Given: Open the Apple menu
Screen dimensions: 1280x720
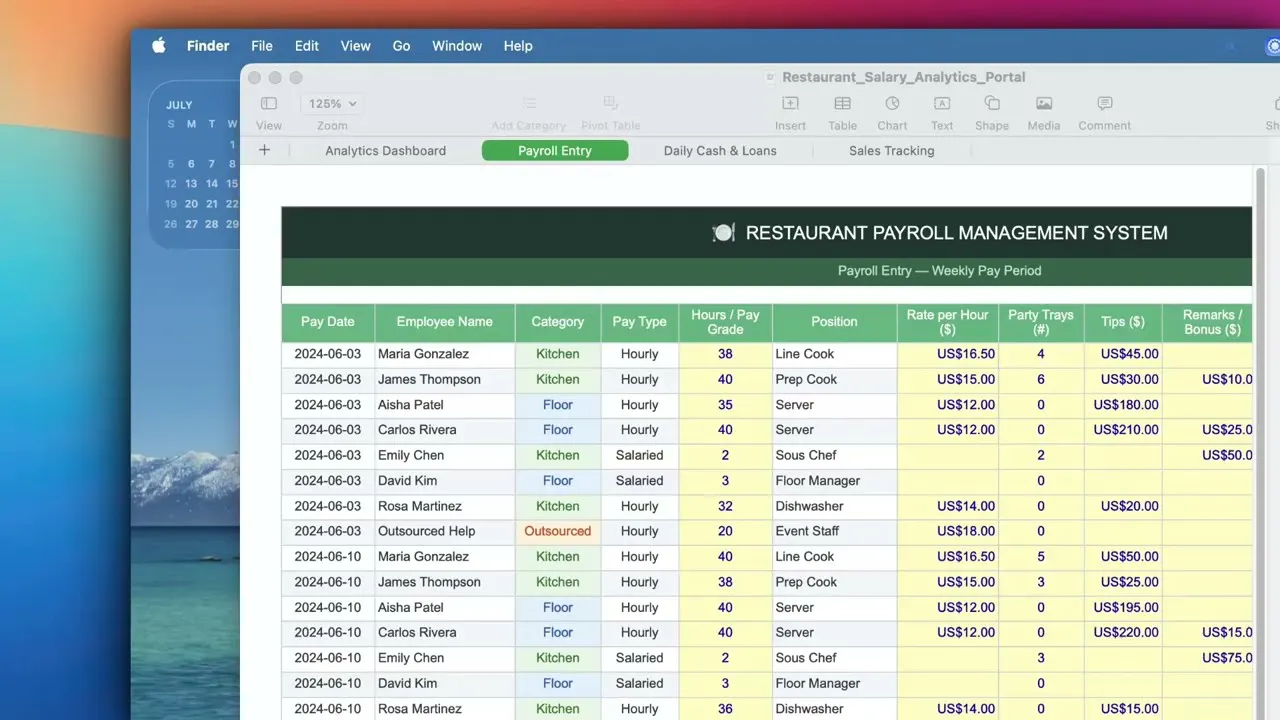Looking at the screenshot, I should [x=158, y=46].
